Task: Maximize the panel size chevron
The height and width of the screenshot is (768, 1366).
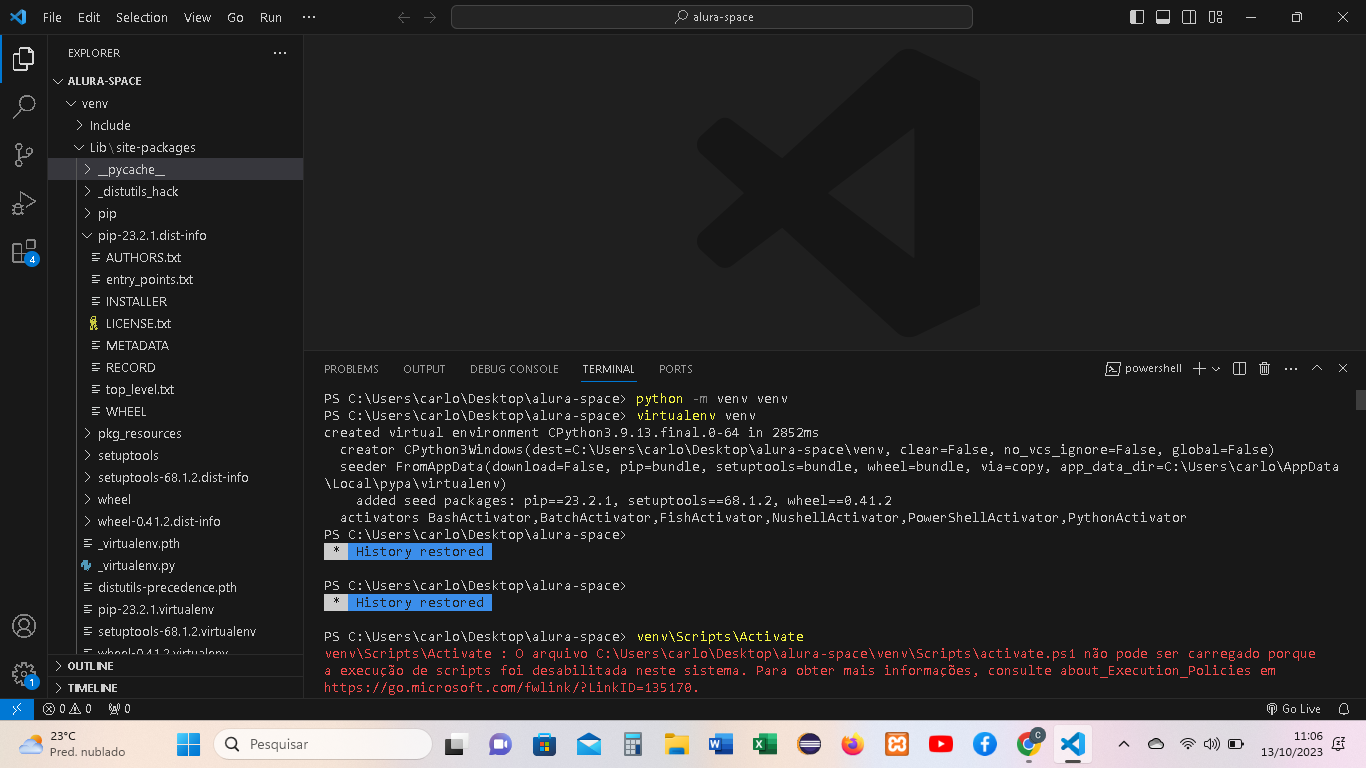Action: point(1317,369)
